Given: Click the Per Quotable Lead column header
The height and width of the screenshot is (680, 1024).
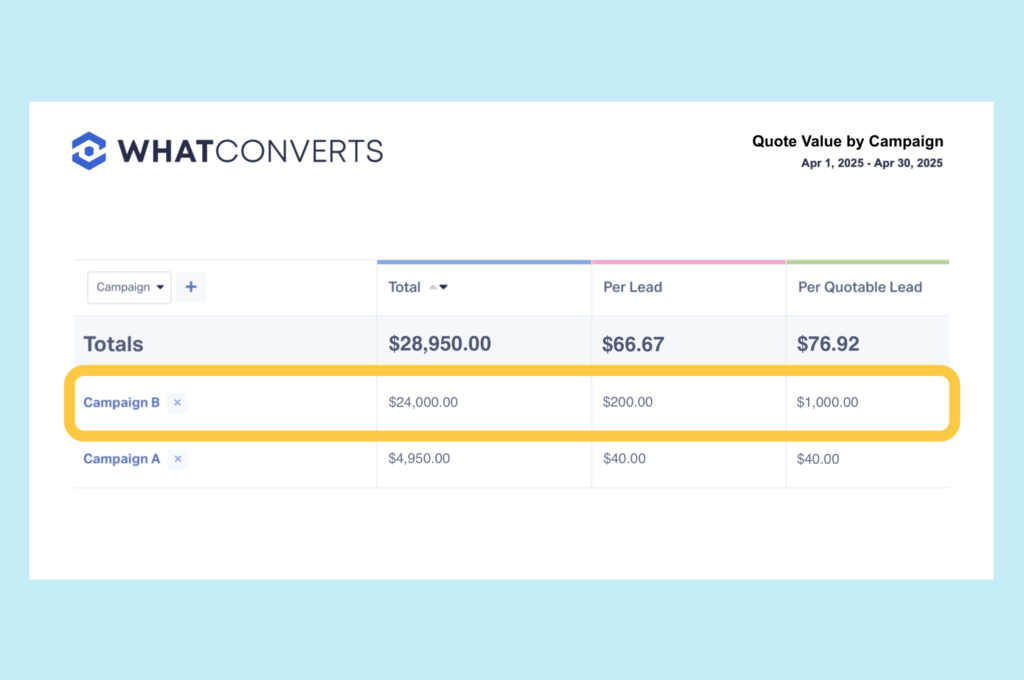Looking at the screenshot, I should 860,287.
